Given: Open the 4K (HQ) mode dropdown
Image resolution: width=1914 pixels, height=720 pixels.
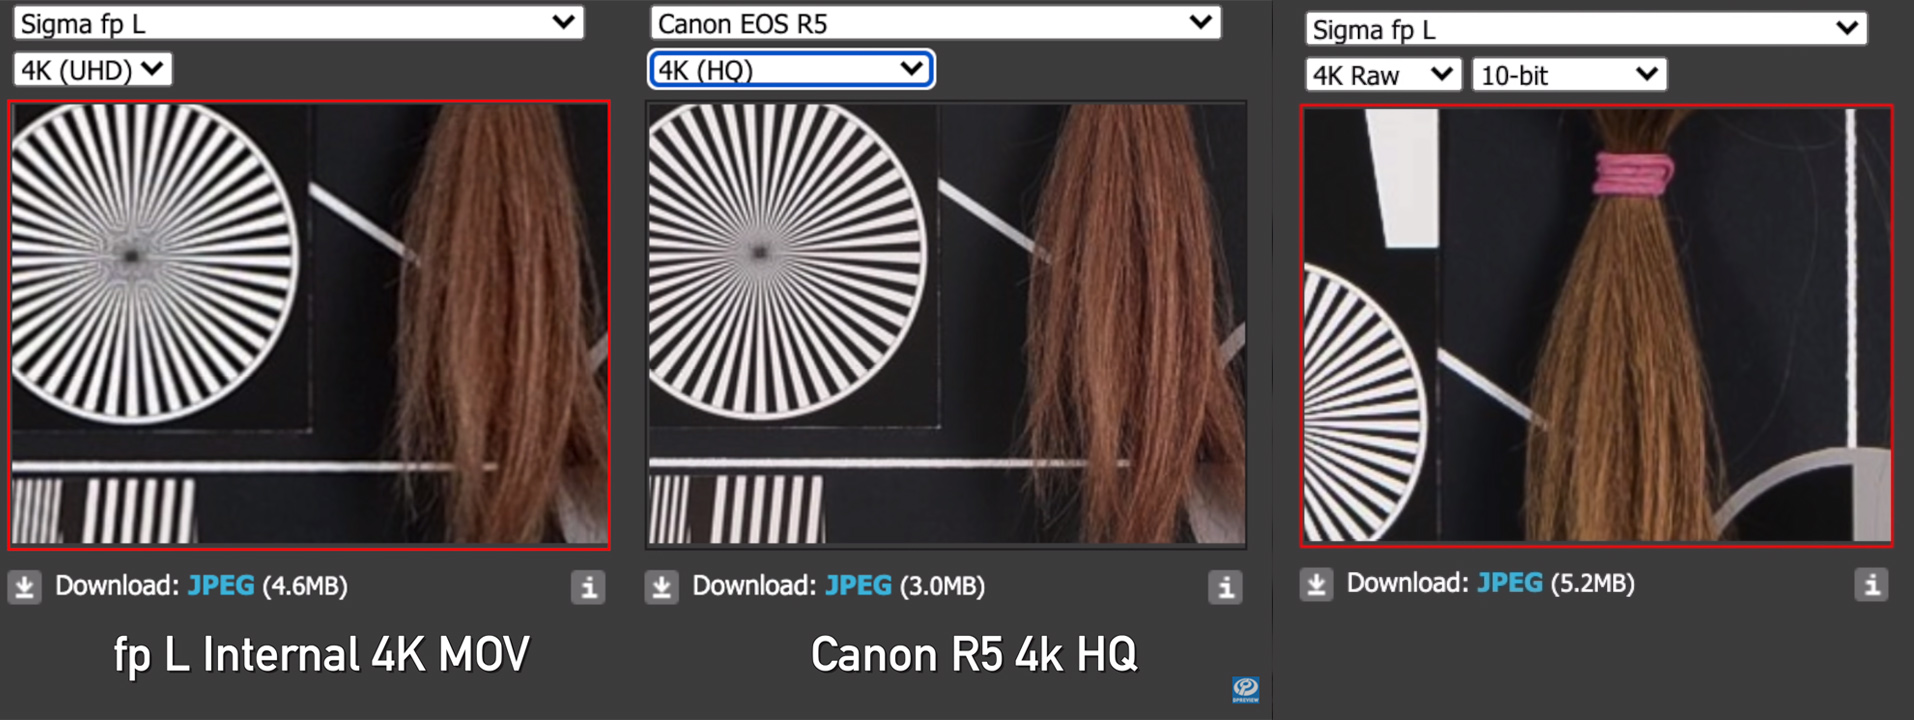Looking at the screenshot, I should tap(791, 70).
